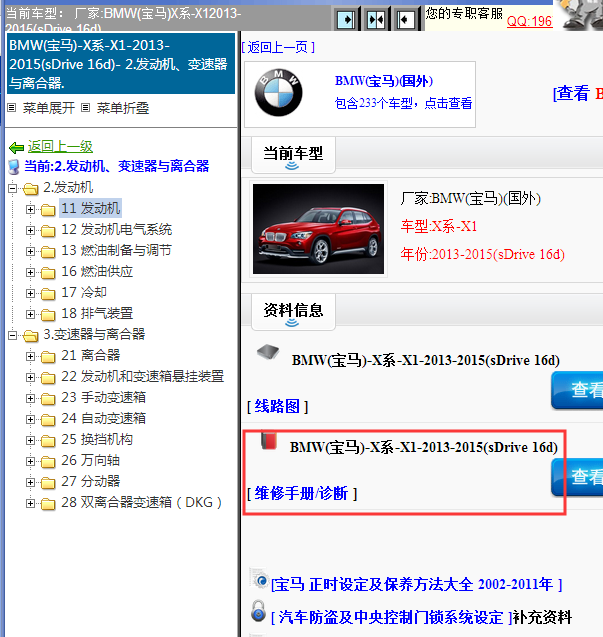
Task: Click the expand-right pane toolbar icon
Action: pyautogui.click(x=346, y=19)
